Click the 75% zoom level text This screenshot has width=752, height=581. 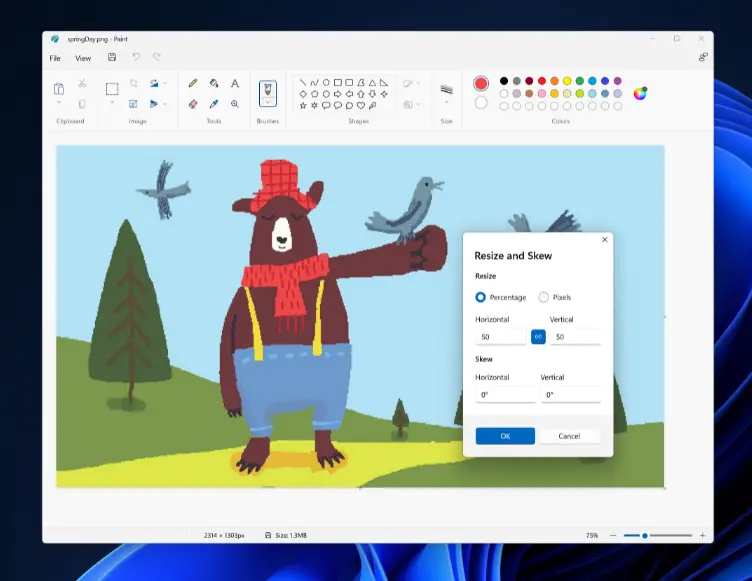592,535
